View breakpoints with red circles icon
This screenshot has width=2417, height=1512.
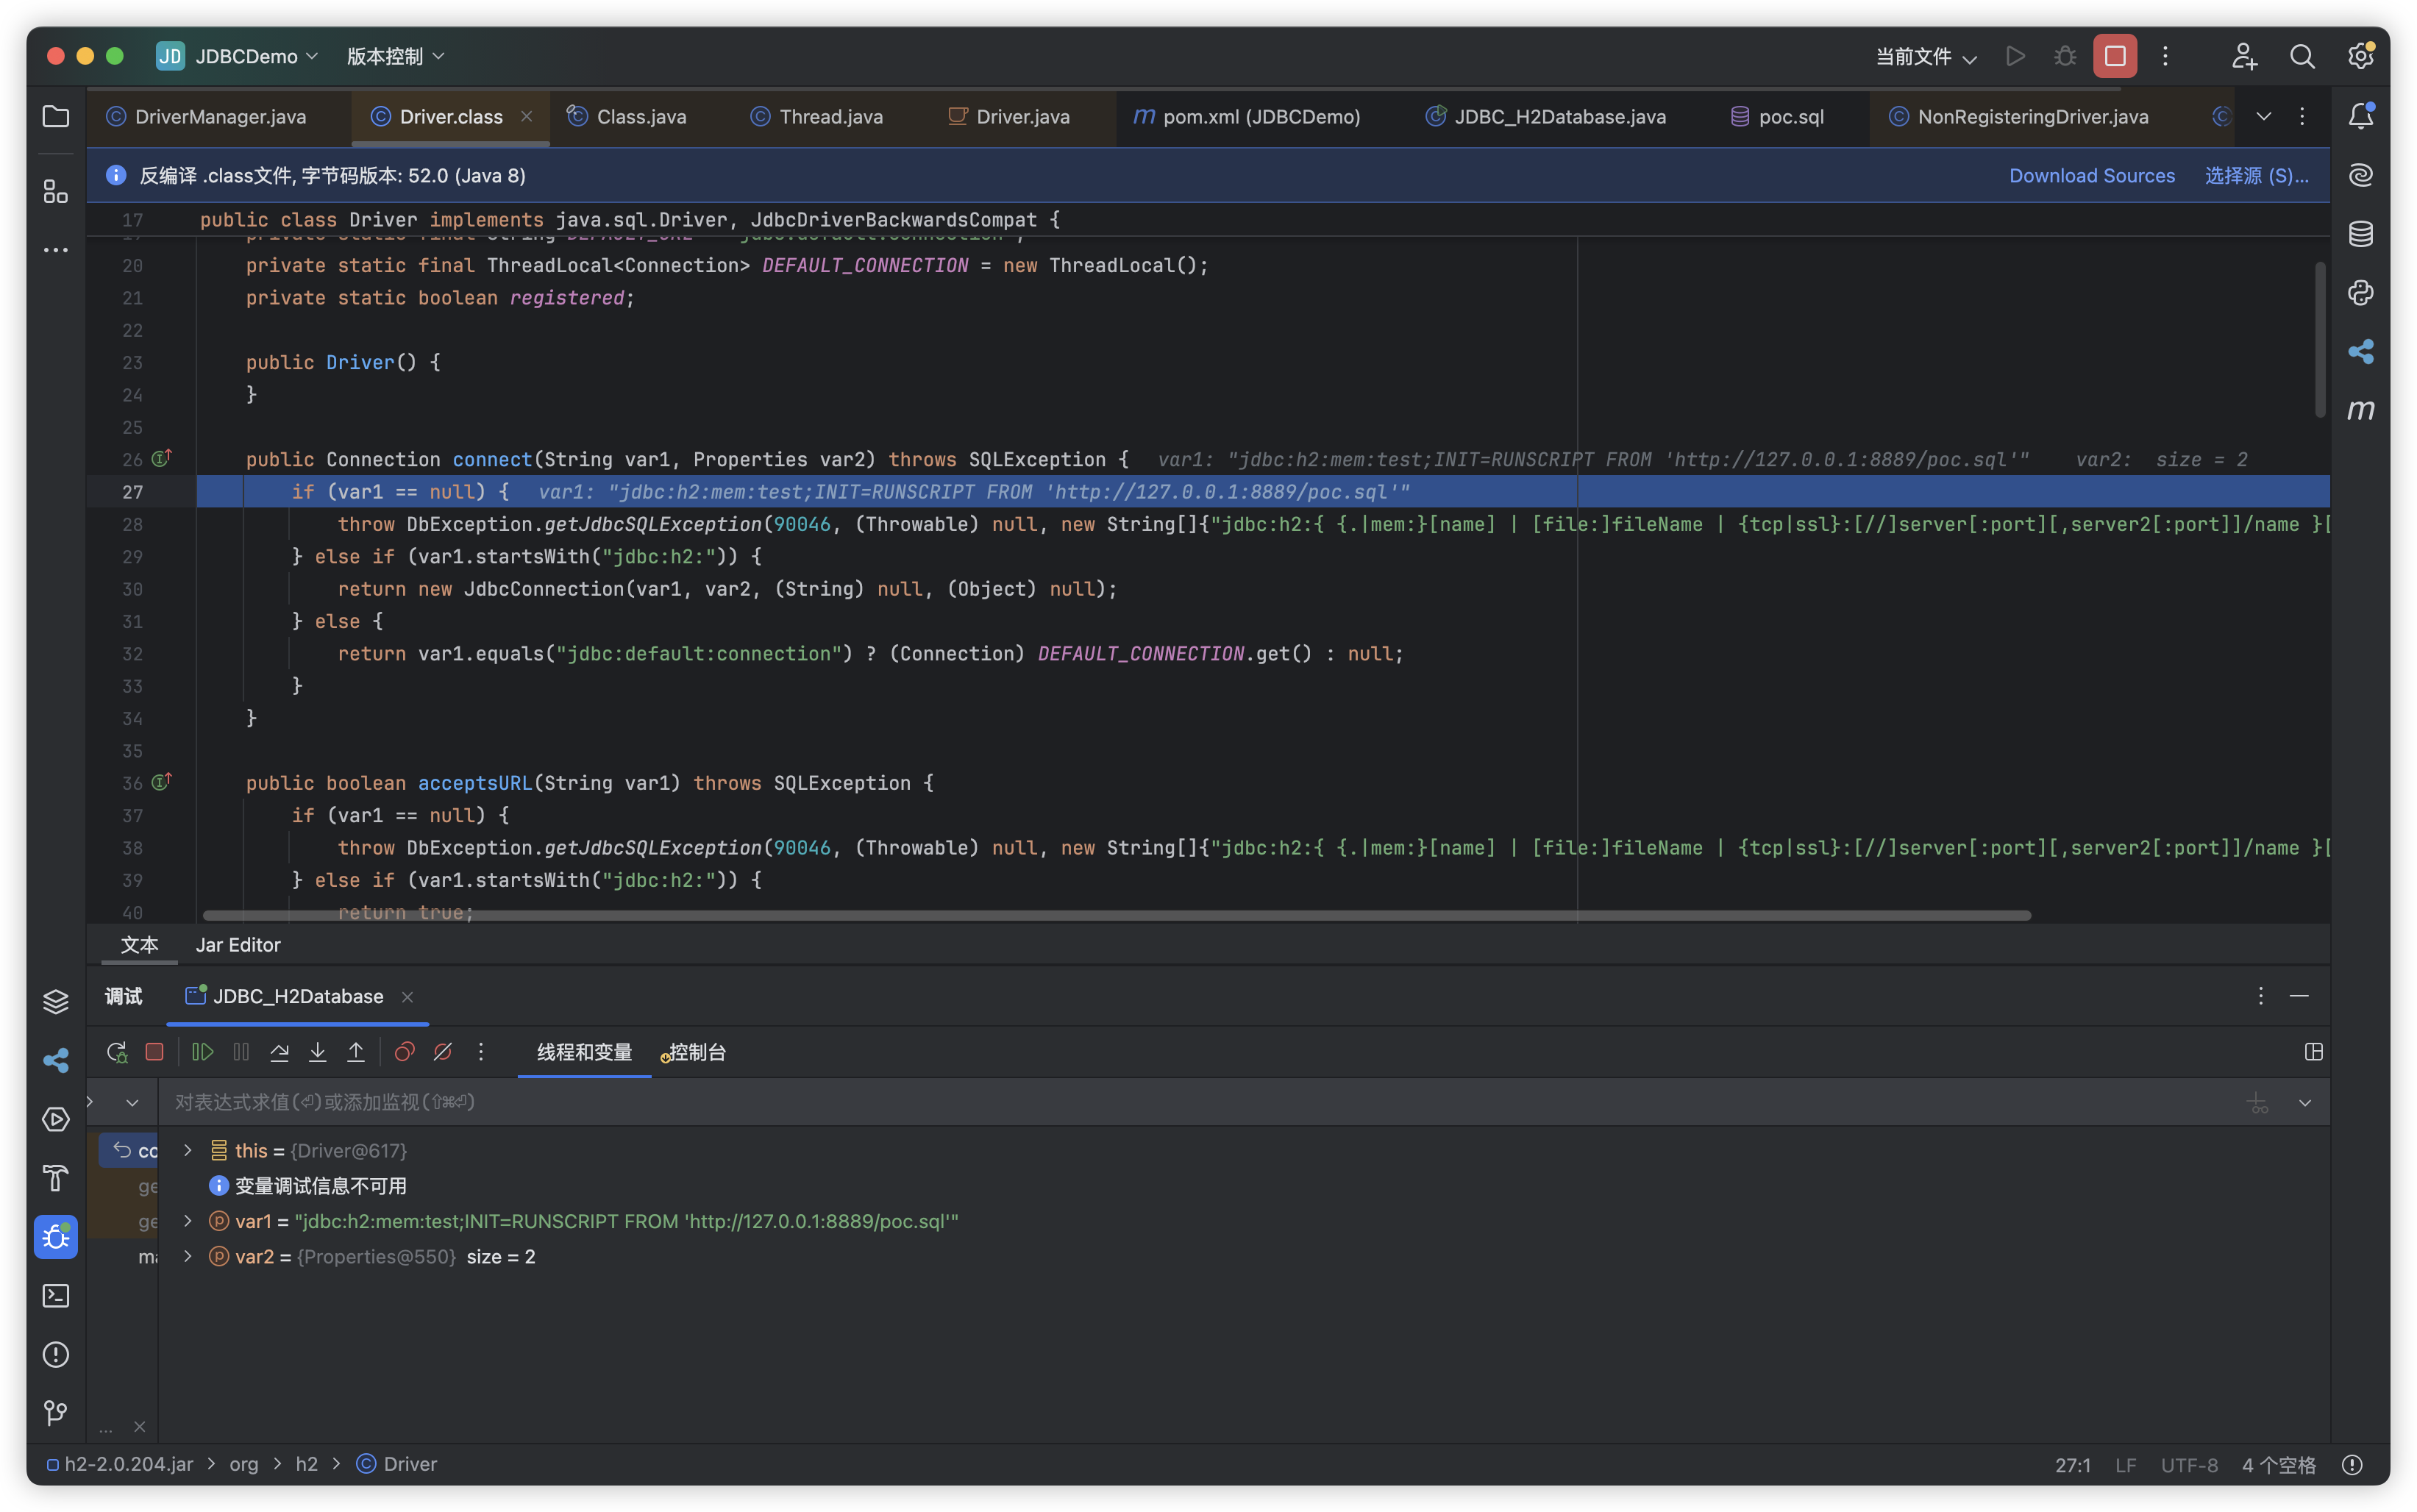404,1052
